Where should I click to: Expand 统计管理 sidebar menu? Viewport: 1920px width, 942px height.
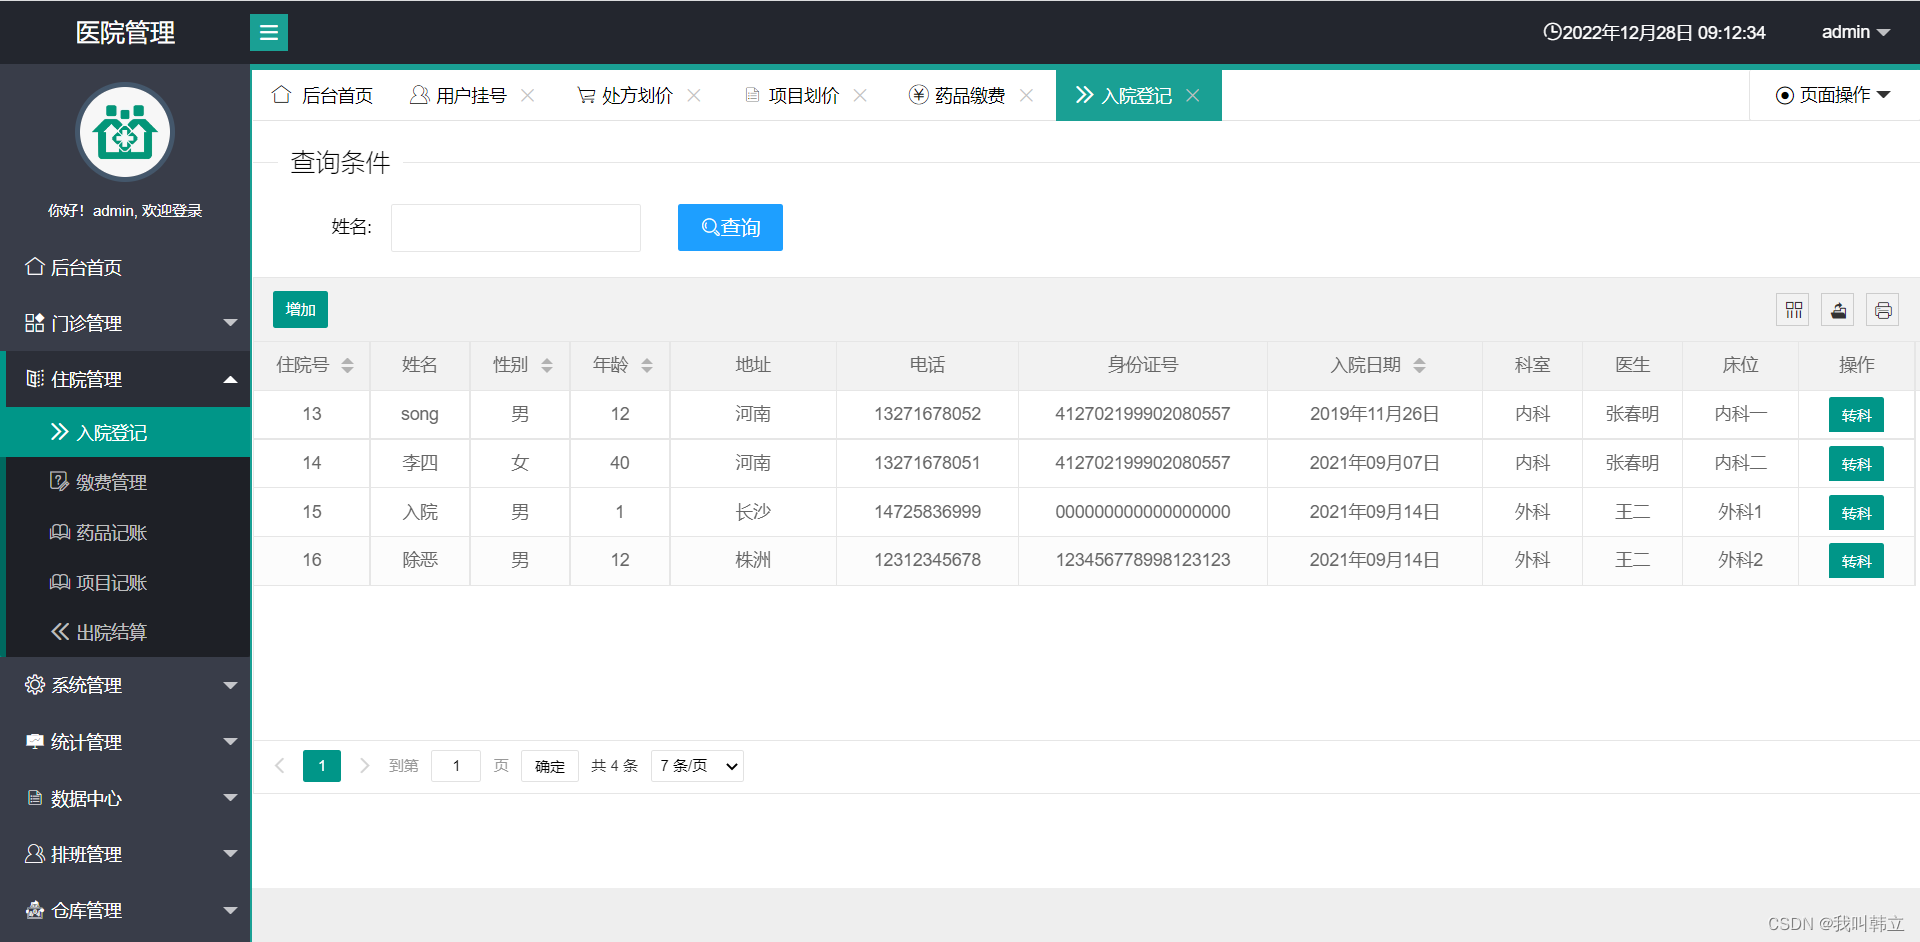tap(125, 742)
